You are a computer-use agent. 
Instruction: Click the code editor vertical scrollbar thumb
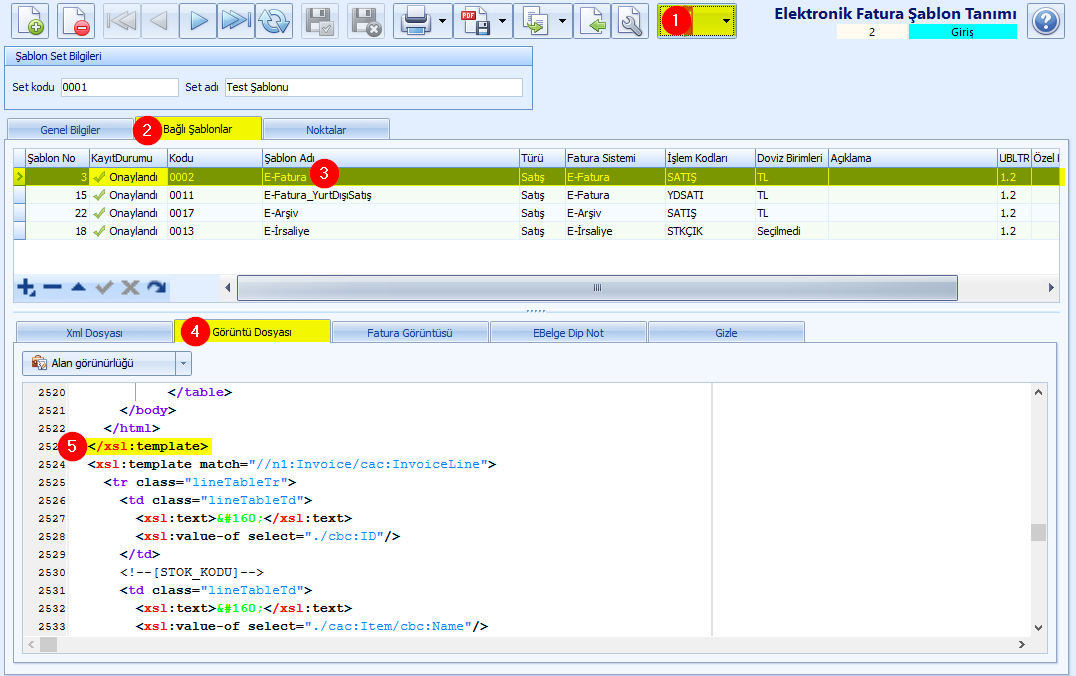1038,532
